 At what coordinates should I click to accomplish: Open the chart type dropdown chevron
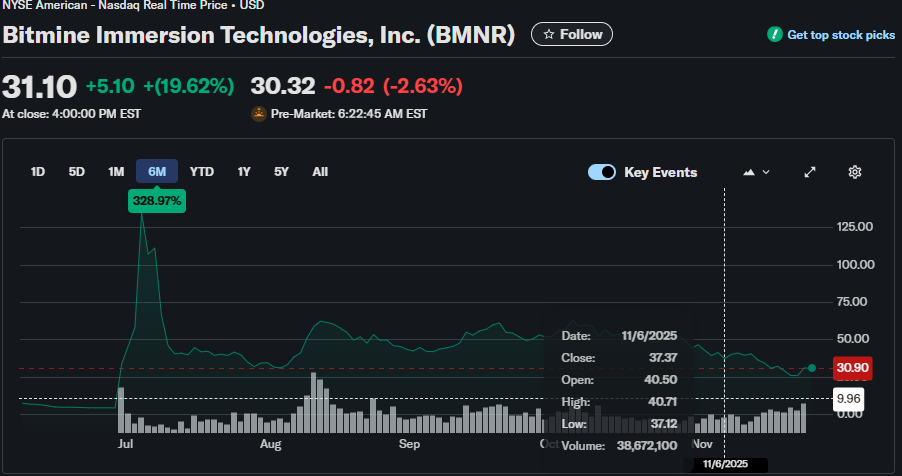tap(766, 172)
